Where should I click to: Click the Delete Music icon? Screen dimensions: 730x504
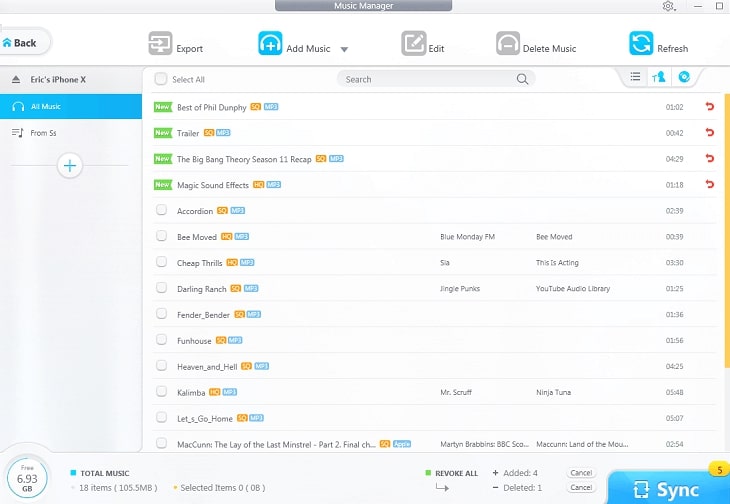click(x=508, y=43)
